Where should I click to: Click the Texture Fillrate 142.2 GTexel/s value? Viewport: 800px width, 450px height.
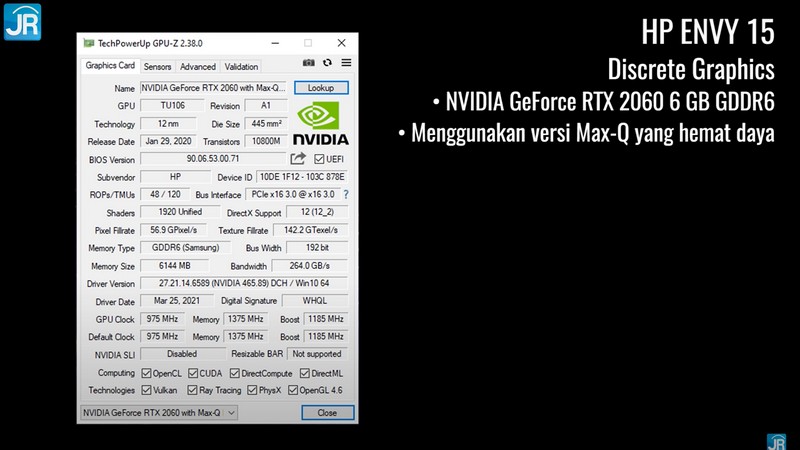click(x=311, y=230)
